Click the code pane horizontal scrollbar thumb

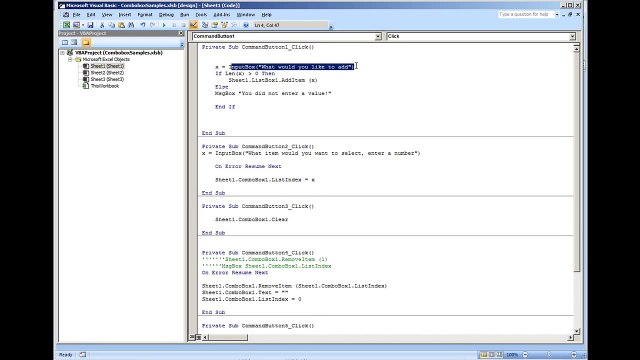(x=228, y=337)
